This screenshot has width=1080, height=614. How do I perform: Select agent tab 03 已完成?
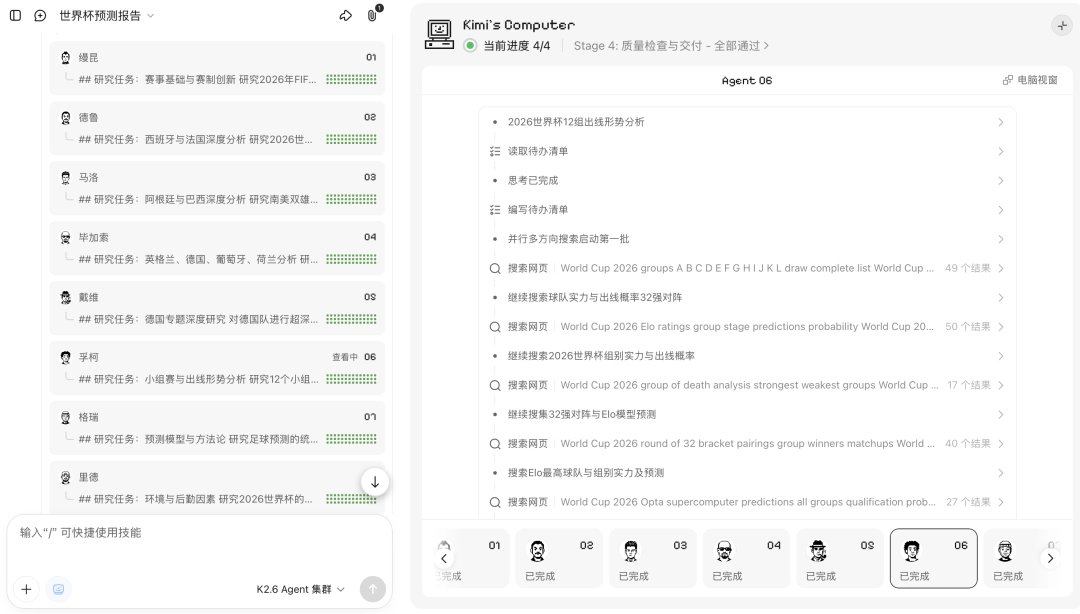652,559
